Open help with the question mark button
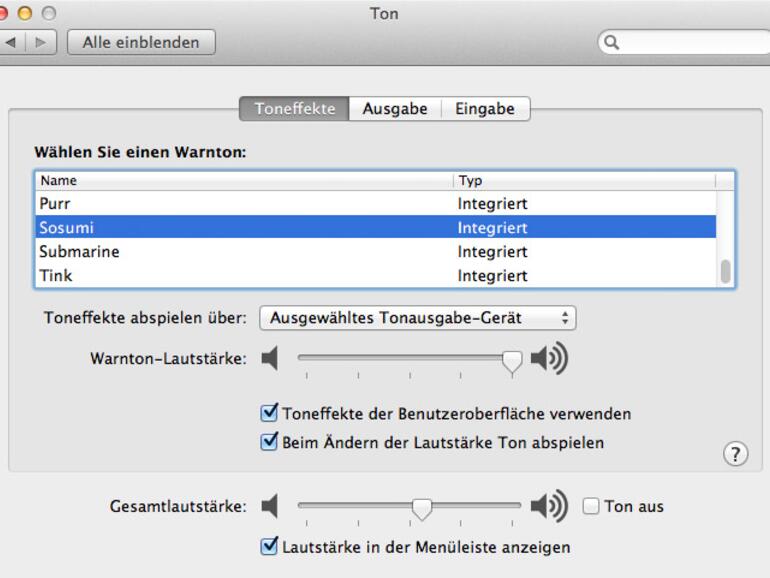Viewport: 770px width, 578px height. pos(735,454)
